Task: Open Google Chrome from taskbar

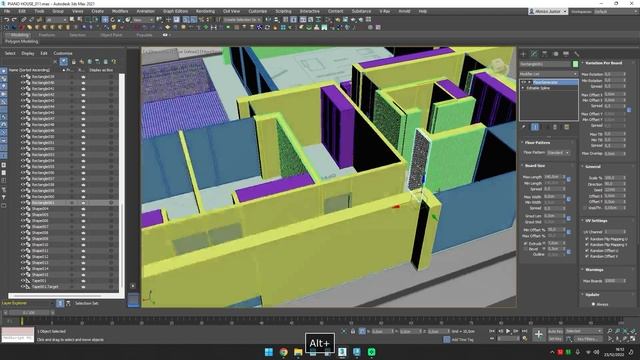Action: 283,352
